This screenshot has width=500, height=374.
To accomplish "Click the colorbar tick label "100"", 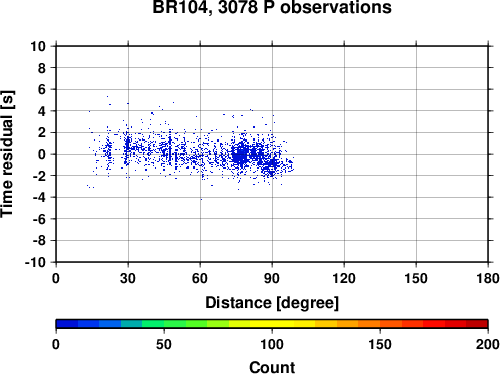I will point(272,344).
